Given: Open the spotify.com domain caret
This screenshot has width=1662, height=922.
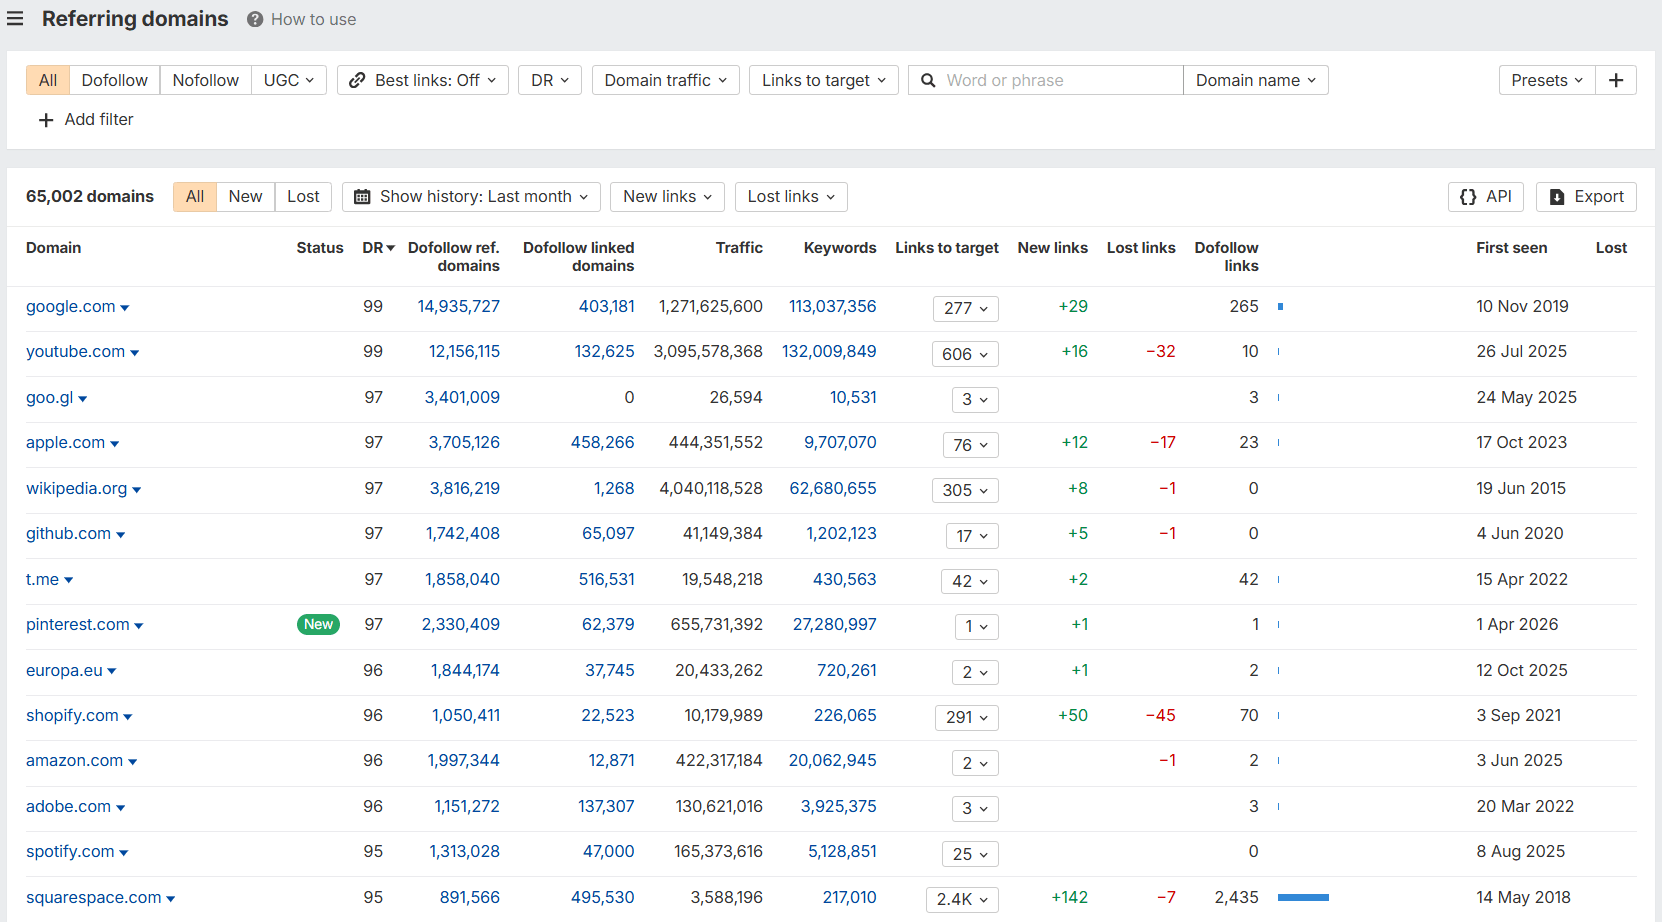Looking at the screenshot, I should [124, 853].
